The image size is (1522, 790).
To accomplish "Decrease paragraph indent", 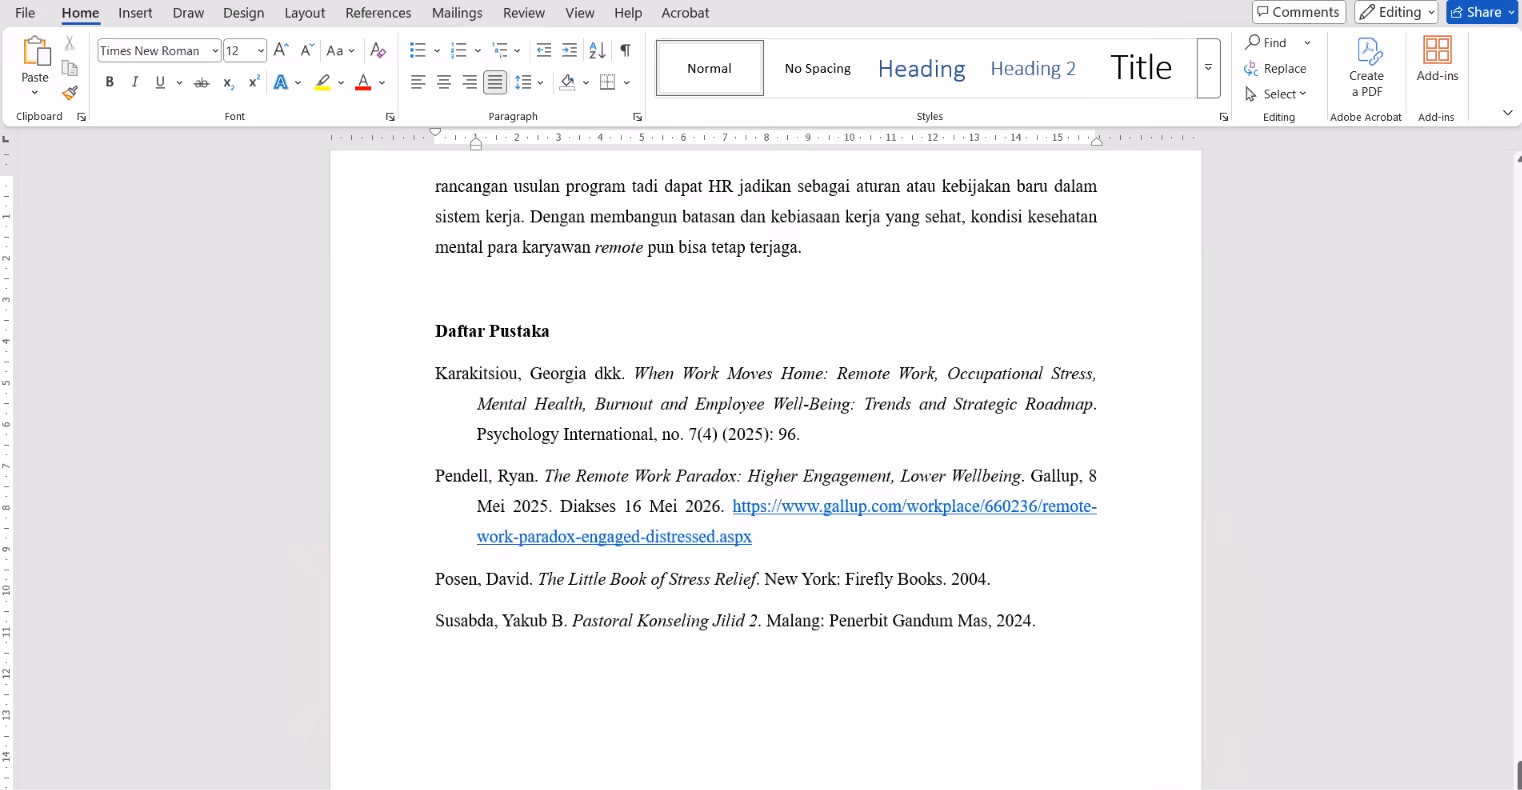I will click(544, 50).
